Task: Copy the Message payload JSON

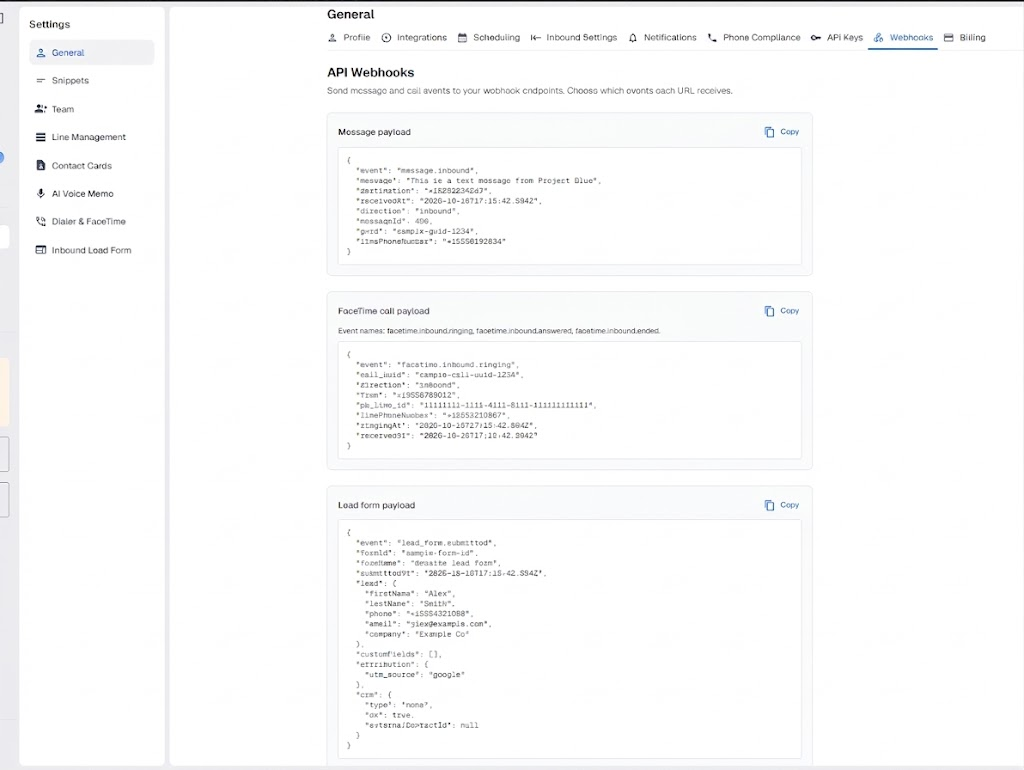Action: (x=782, y=132)
